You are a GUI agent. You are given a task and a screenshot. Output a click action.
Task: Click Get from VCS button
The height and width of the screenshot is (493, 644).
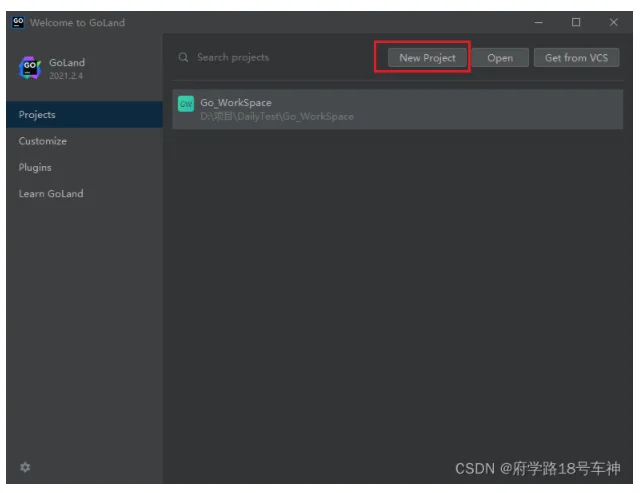576,58
